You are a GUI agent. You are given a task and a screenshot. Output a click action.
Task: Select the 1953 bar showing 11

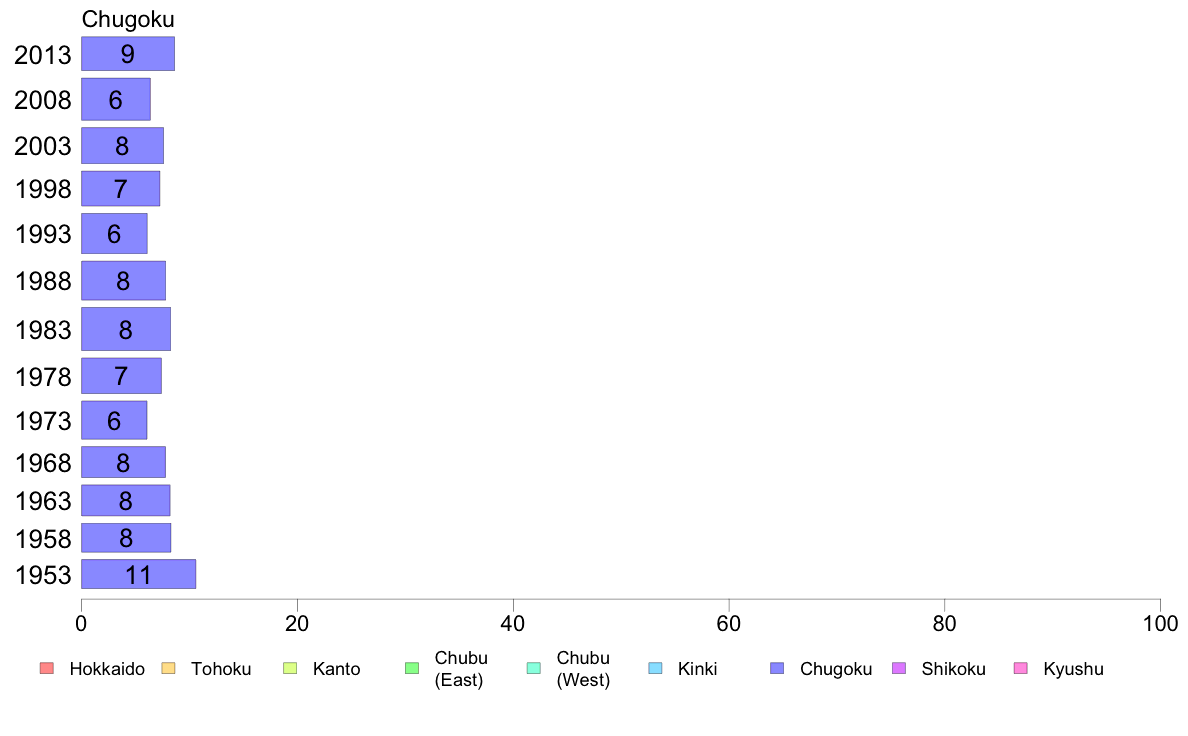tap(139, 574)
